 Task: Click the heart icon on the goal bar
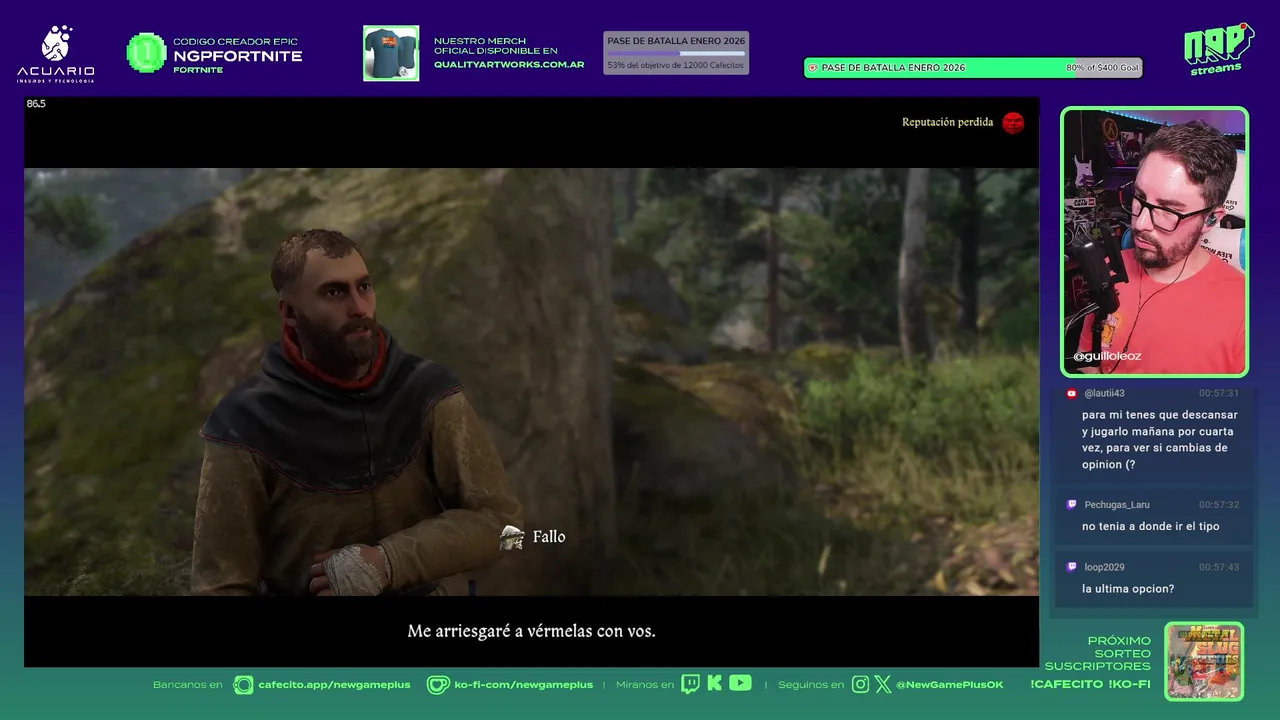(x=813, y=68)
